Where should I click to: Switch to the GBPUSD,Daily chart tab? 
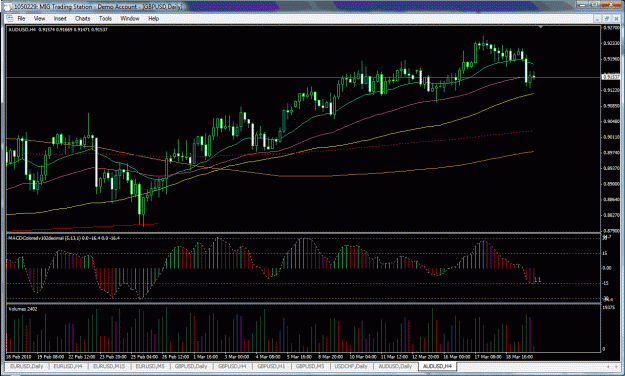pos(191,366)
